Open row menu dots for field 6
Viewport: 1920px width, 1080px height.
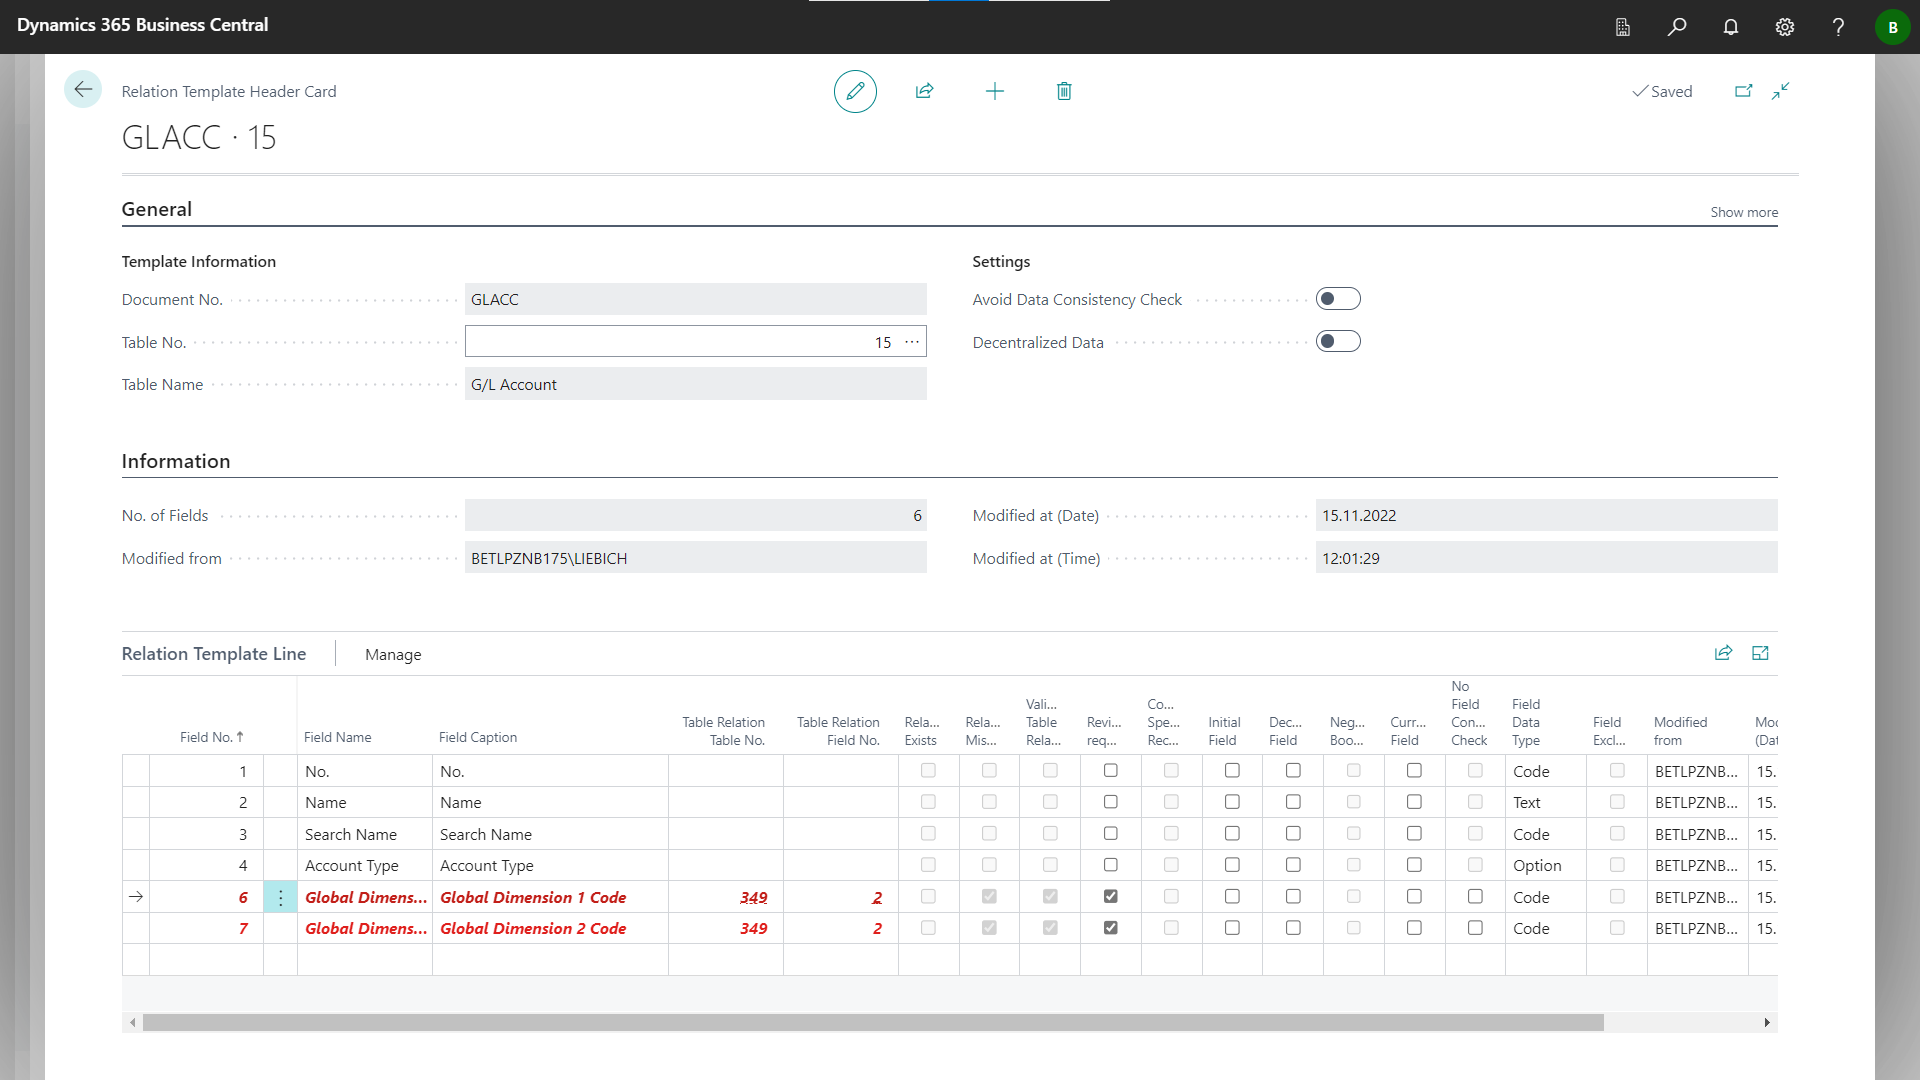[x=280, y=898]
